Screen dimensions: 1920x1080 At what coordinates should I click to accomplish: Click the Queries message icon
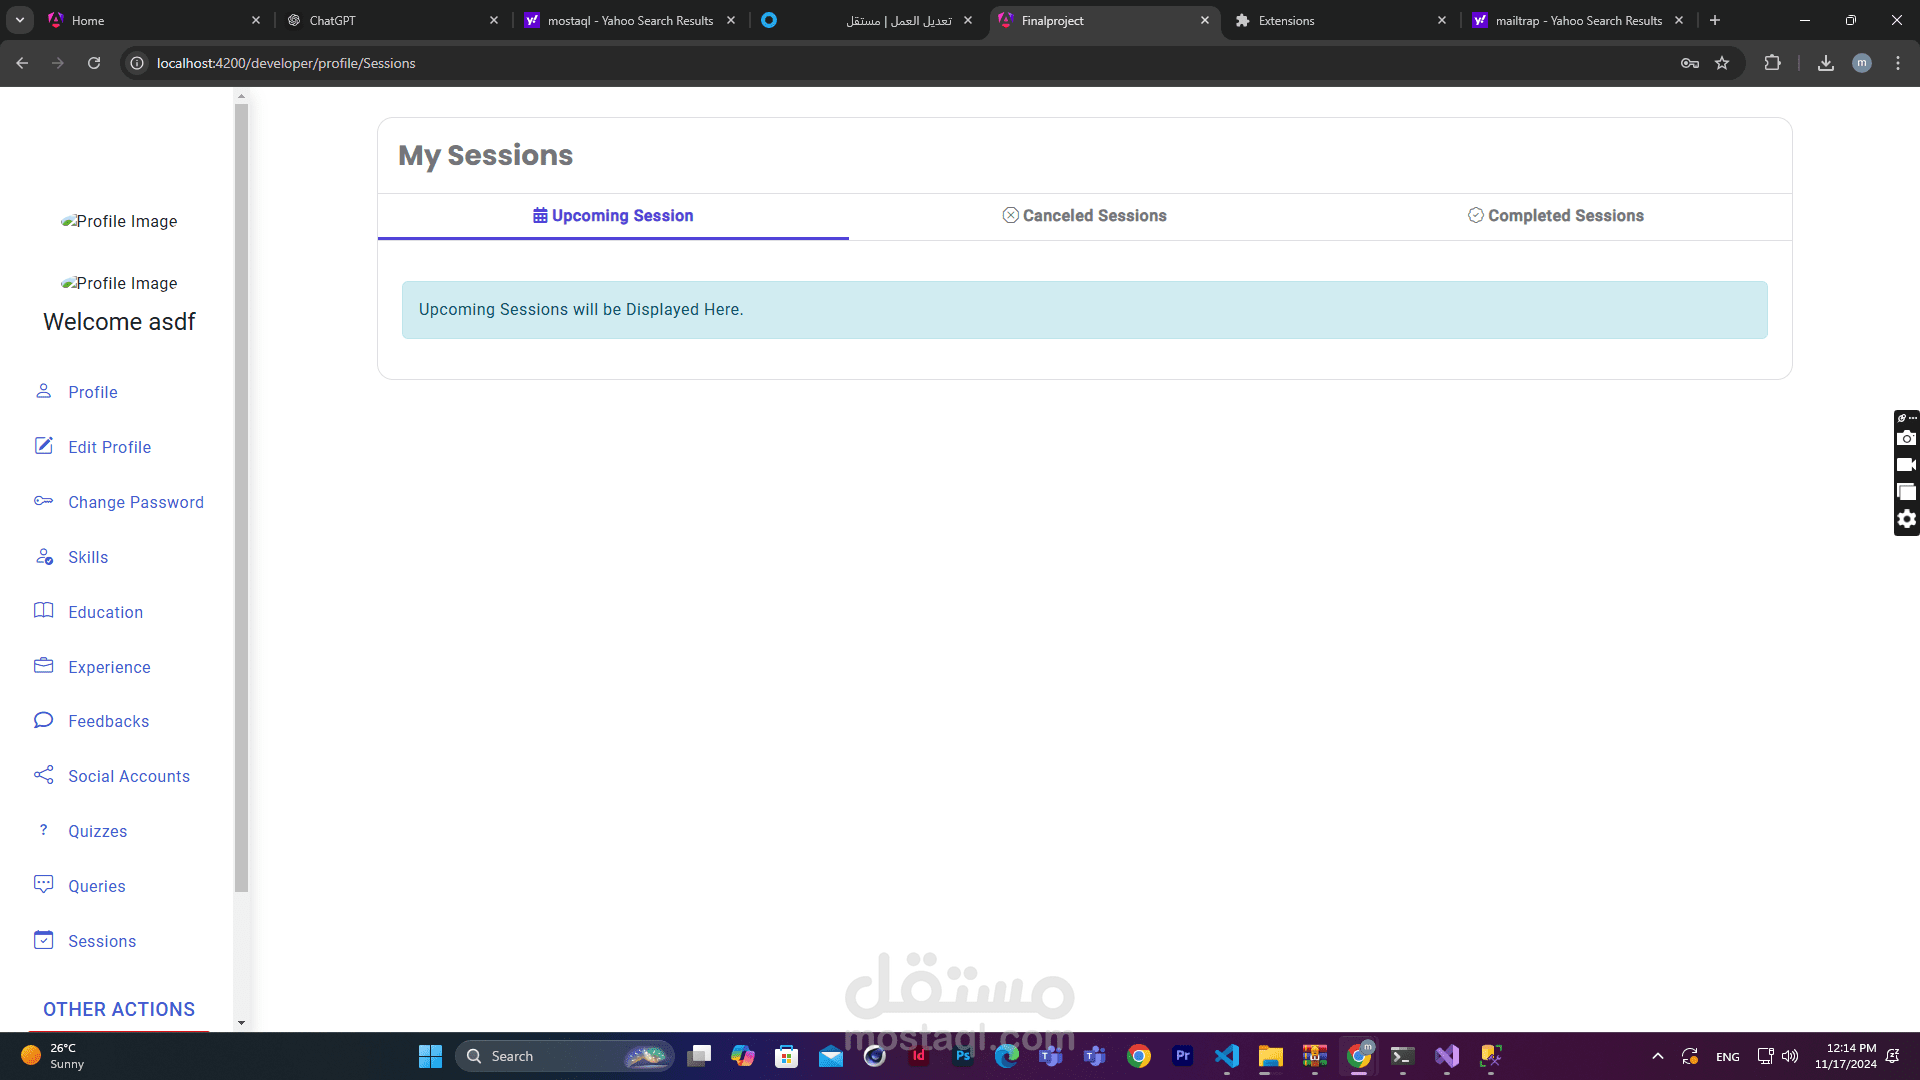tap(43, 885)
